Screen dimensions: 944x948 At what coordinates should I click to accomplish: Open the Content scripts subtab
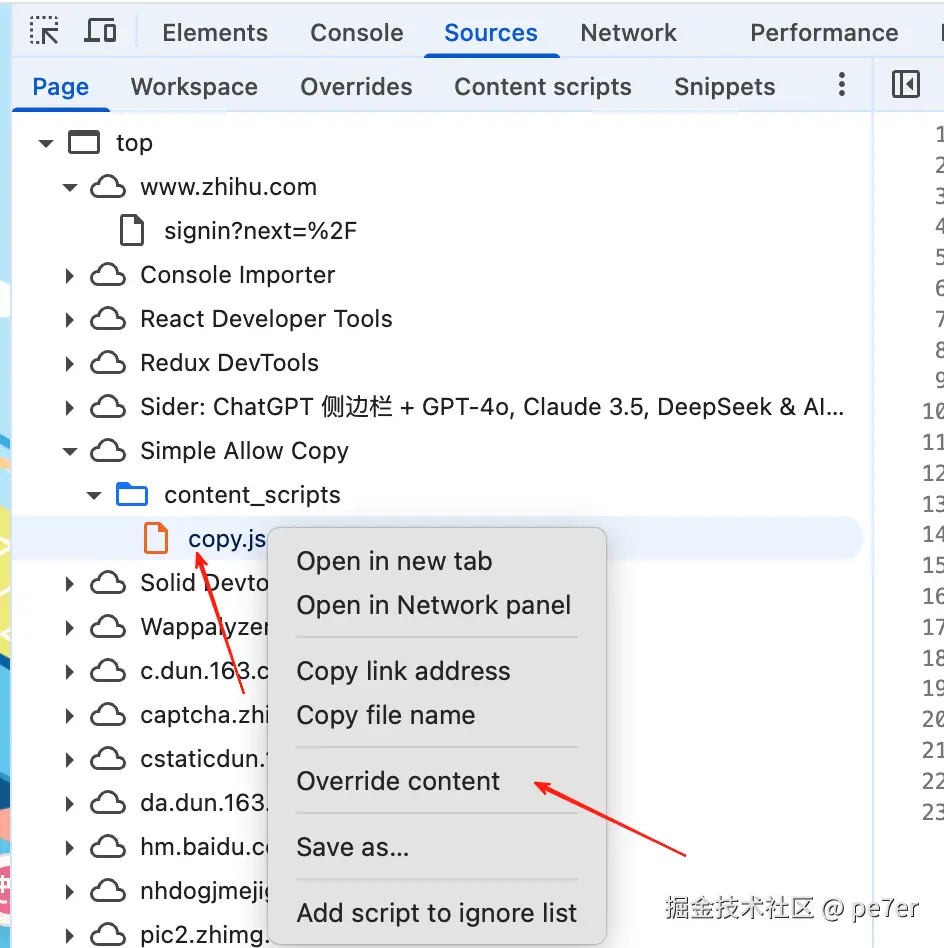(x=542, y=86)
